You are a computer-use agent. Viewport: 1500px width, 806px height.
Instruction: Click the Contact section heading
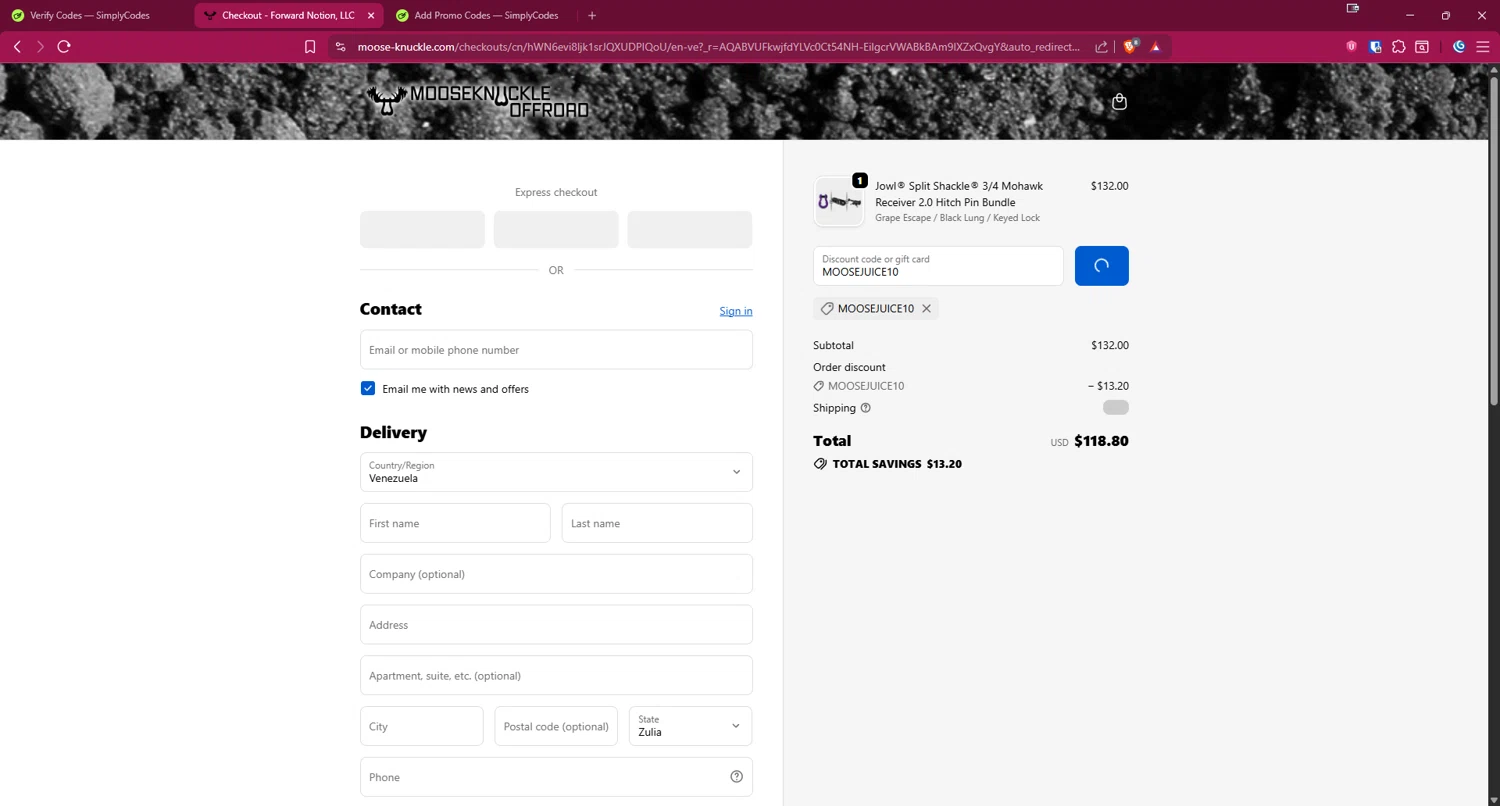pyautogui.click(x=391, y=309)
